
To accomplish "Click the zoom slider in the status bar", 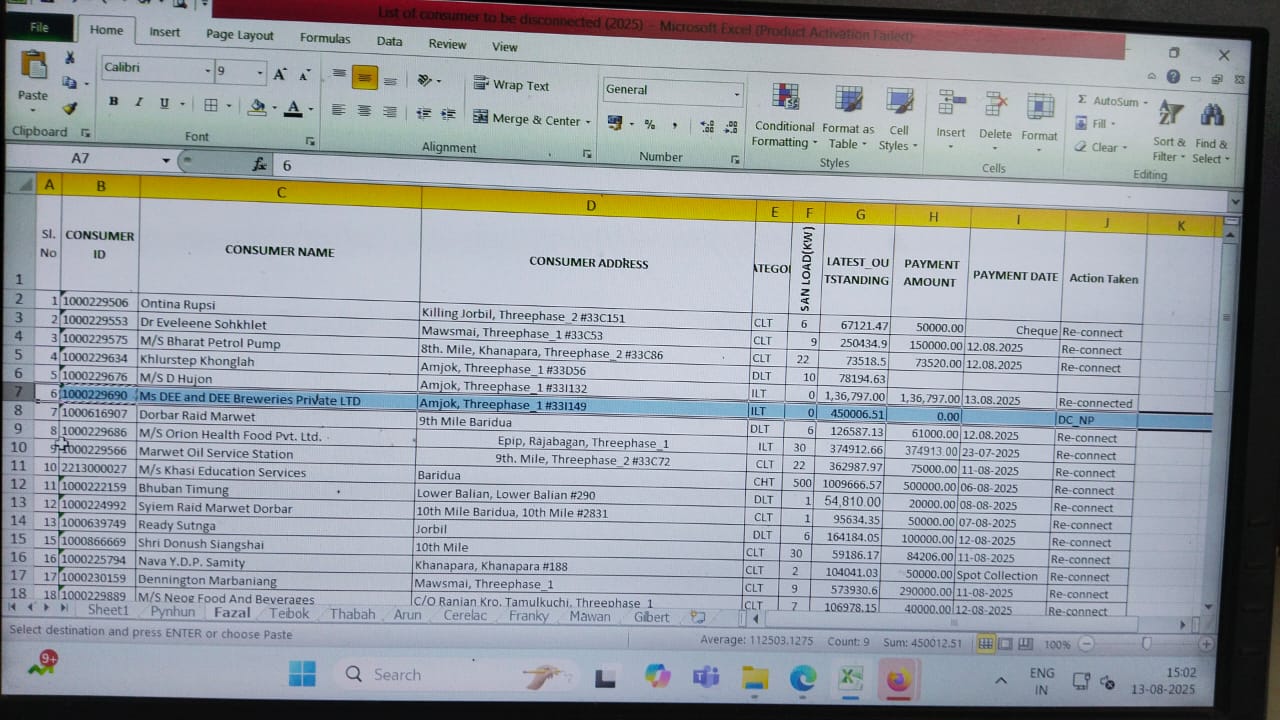I will 1146,645.
